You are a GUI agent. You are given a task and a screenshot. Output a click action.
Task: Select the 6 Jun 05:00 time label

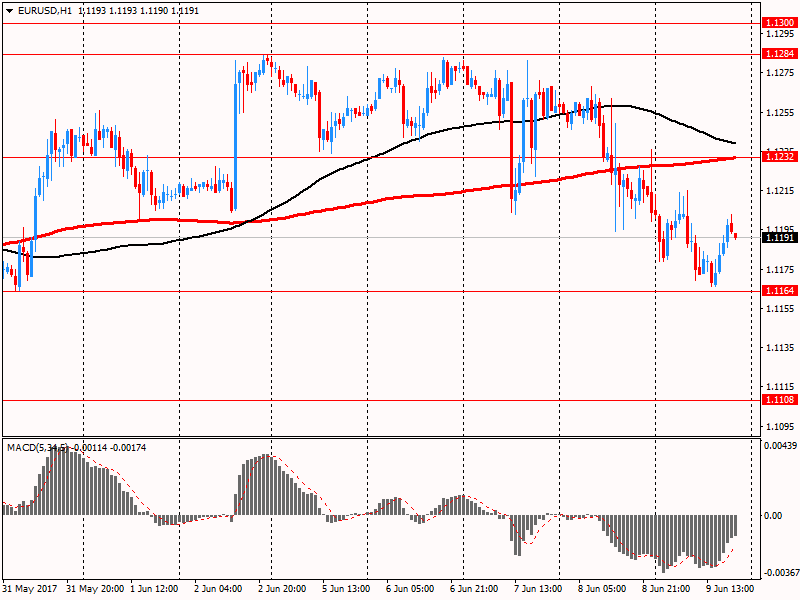pyautogui.click(x=410, y=589)
